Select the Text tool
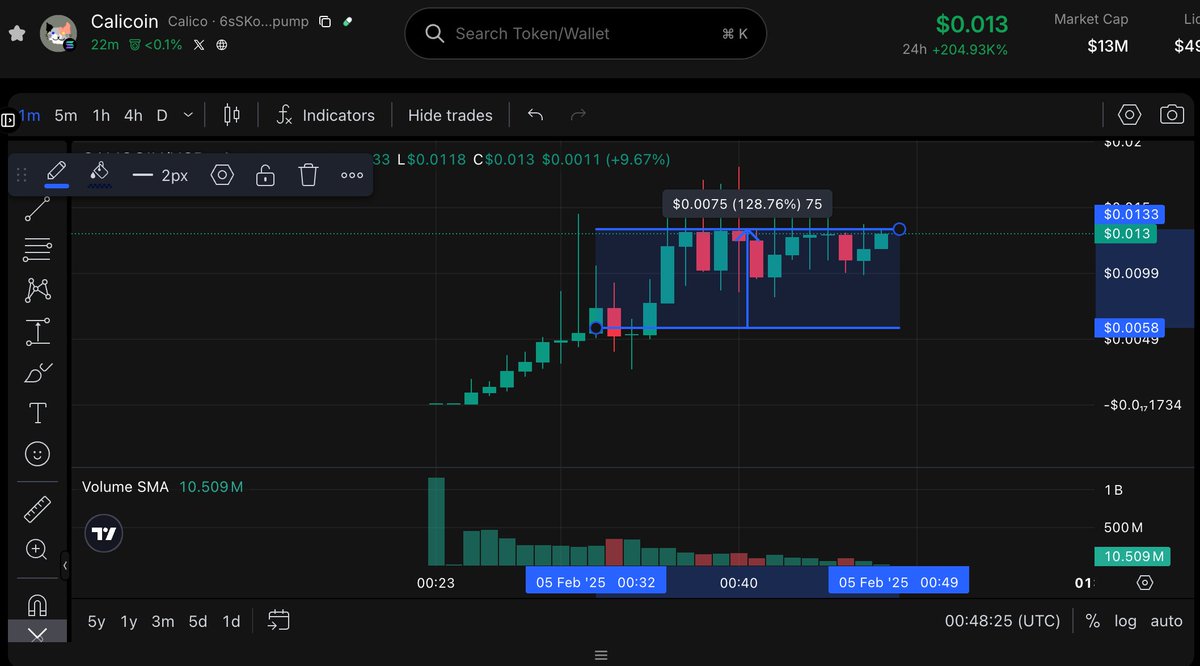The image size is (1200, 666). 37,413
